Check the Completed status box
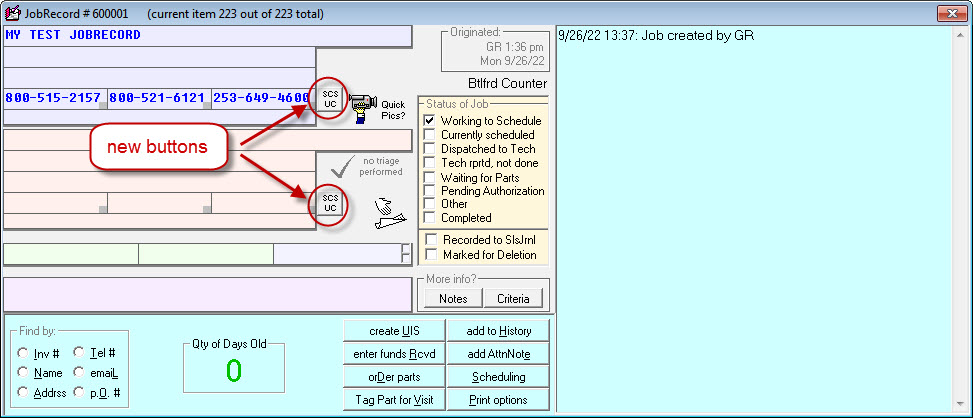 pos(429,218)
